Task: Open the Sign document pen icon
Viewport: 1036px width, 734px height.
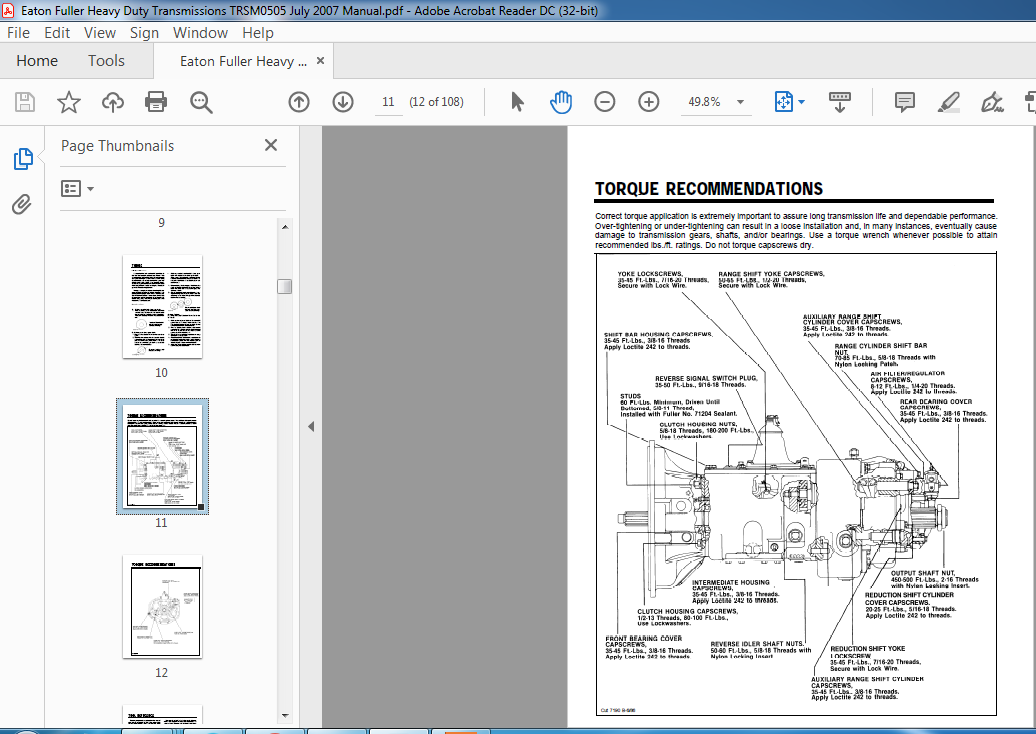Action: coord(992,102)
